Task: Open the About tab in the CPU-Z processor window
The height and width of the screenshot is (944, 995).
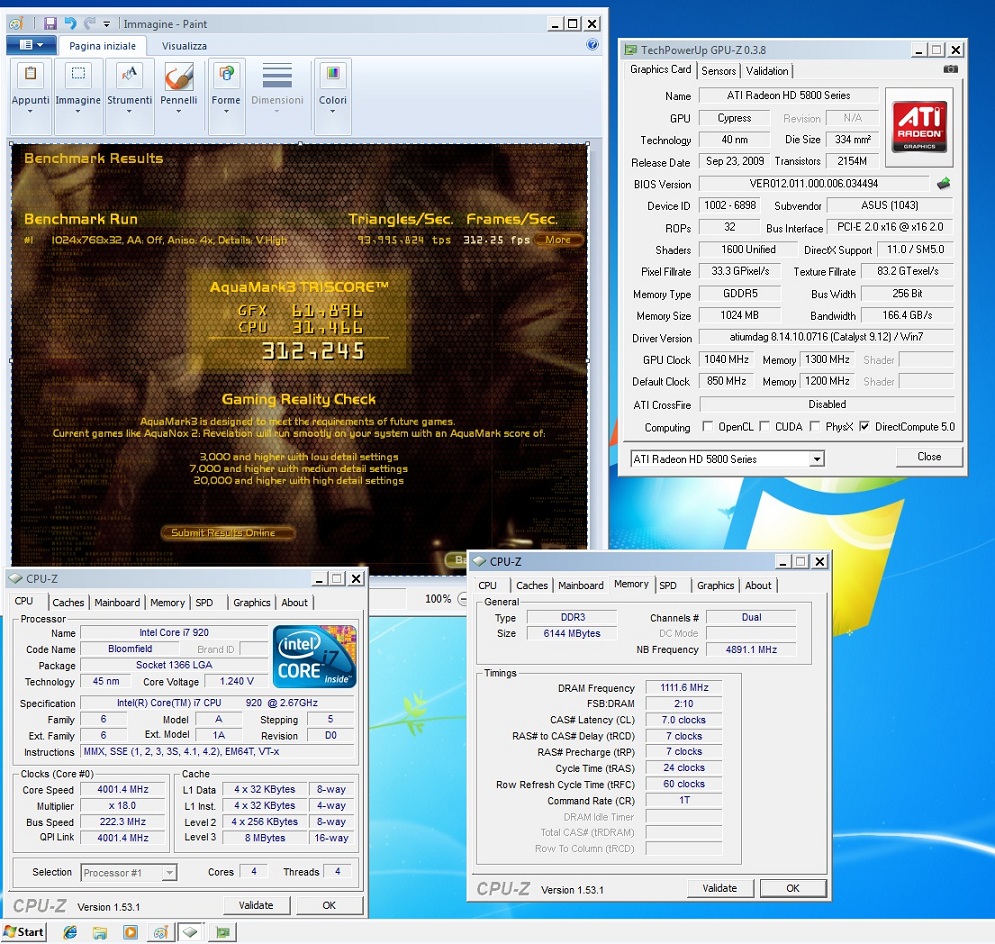Action: [x=294, y=603]
